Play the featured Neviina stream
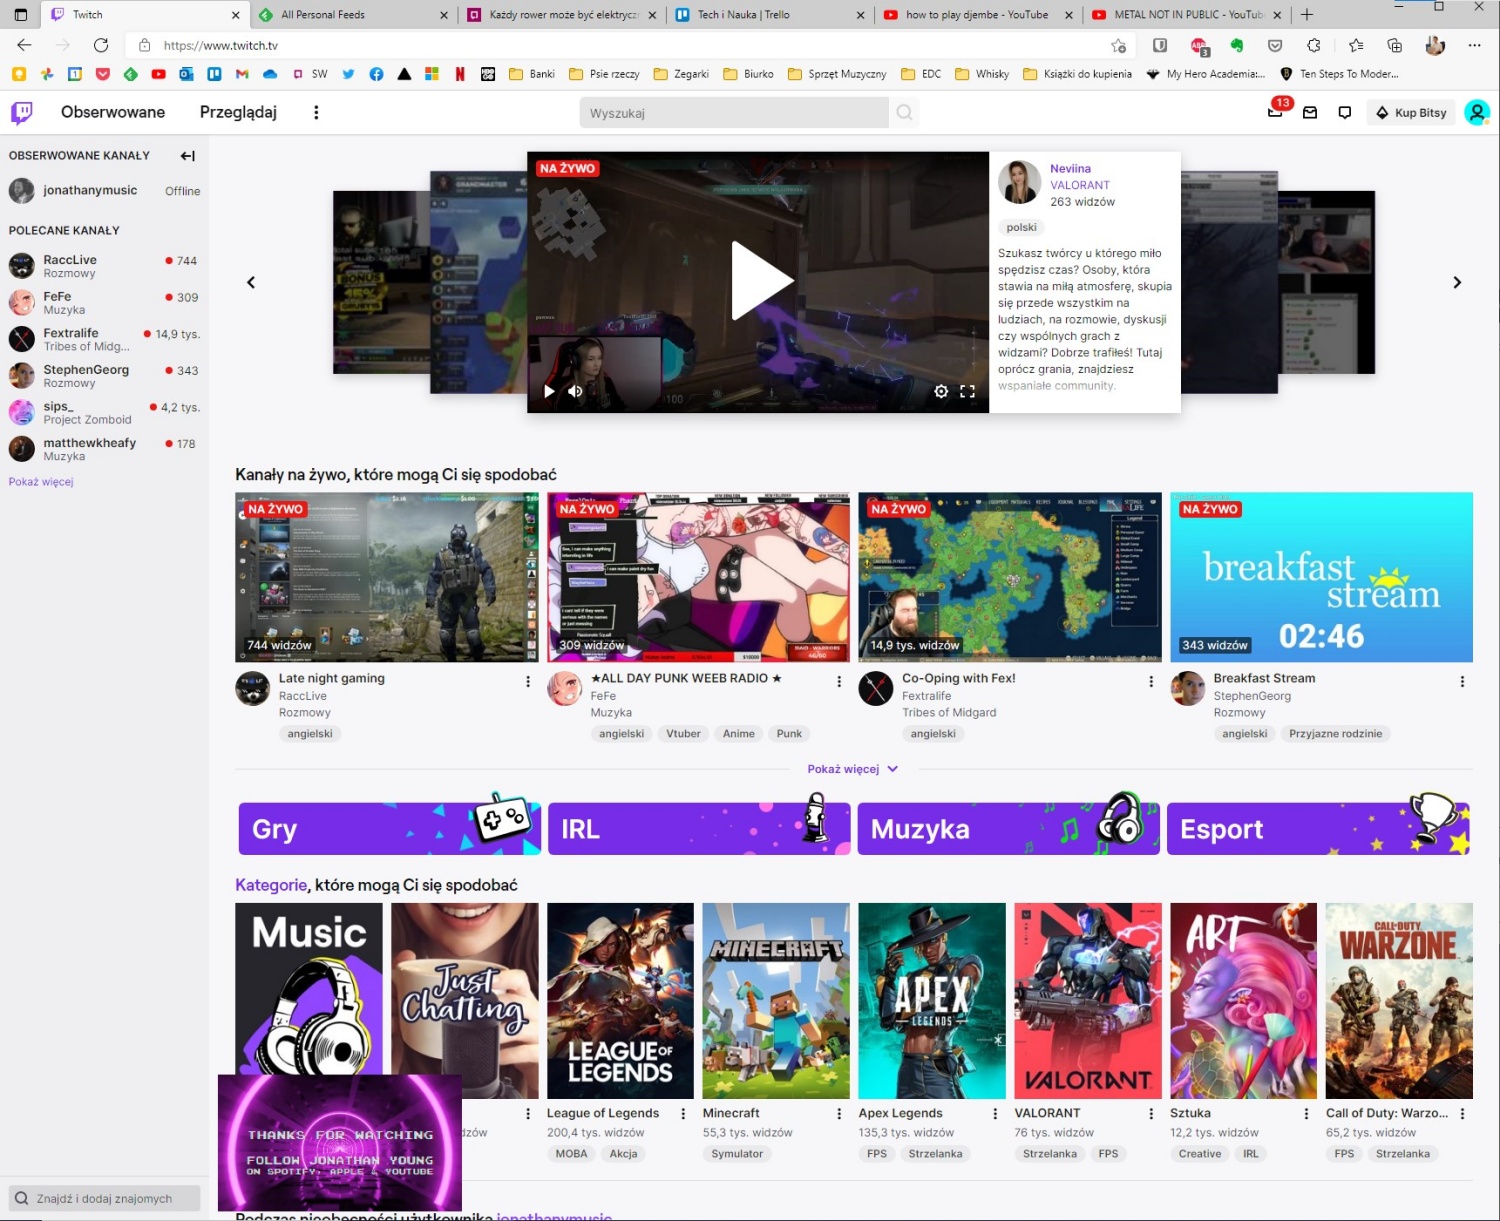 (x=761, y=281)
